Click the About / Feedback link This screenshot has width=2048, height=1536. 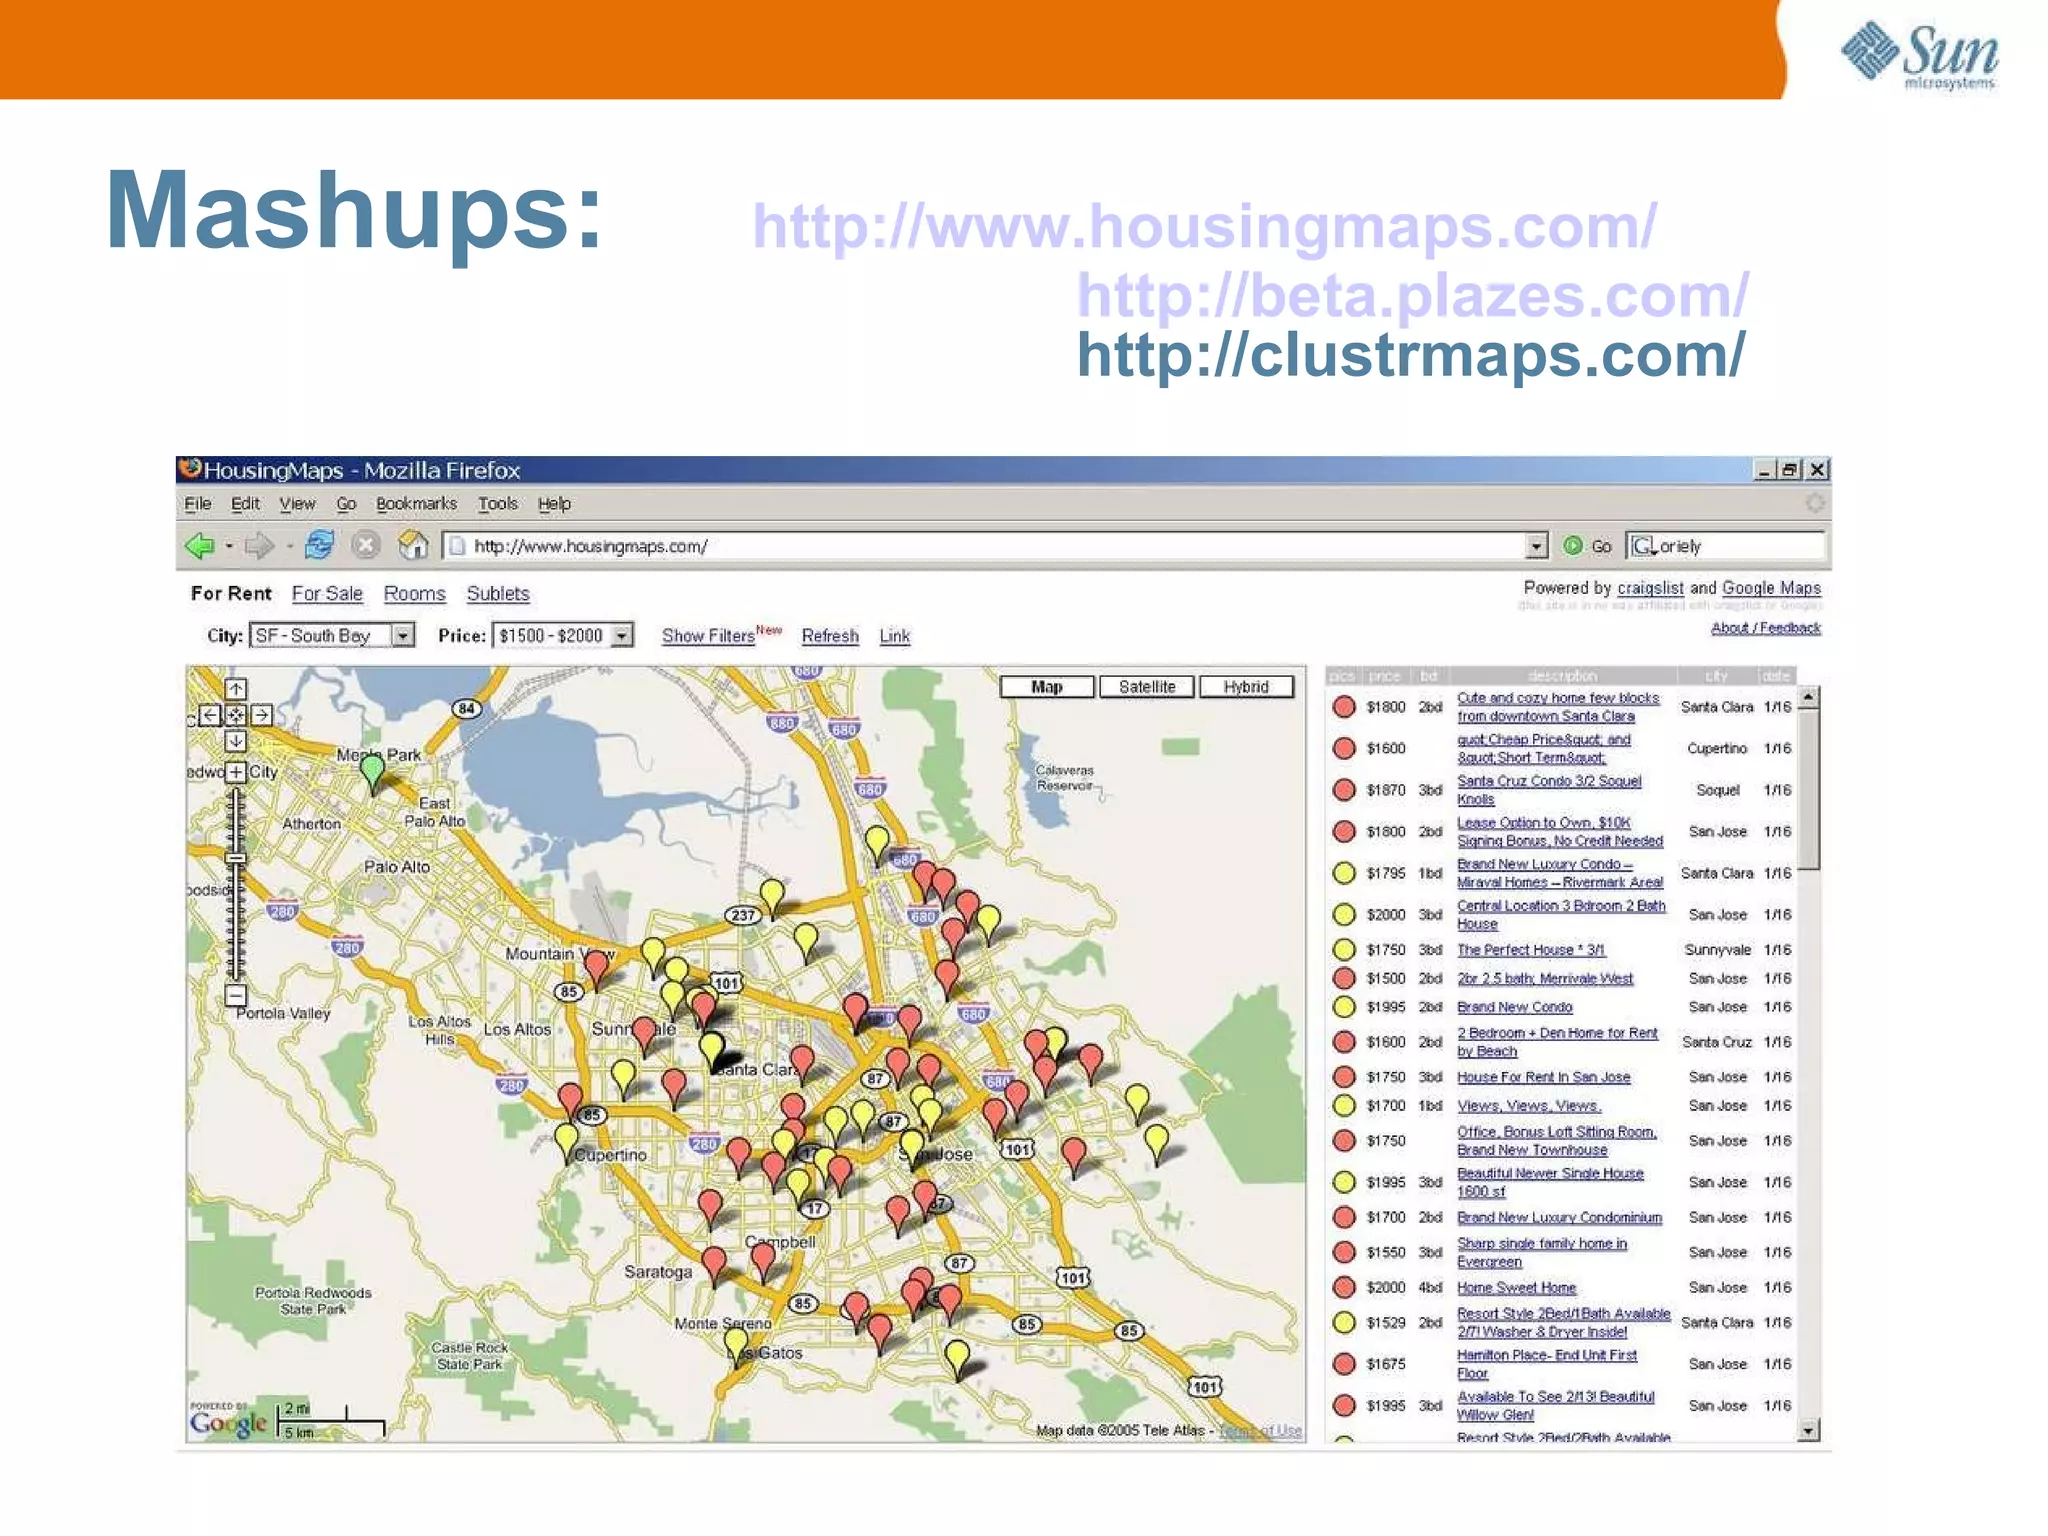click(1765, 628)
